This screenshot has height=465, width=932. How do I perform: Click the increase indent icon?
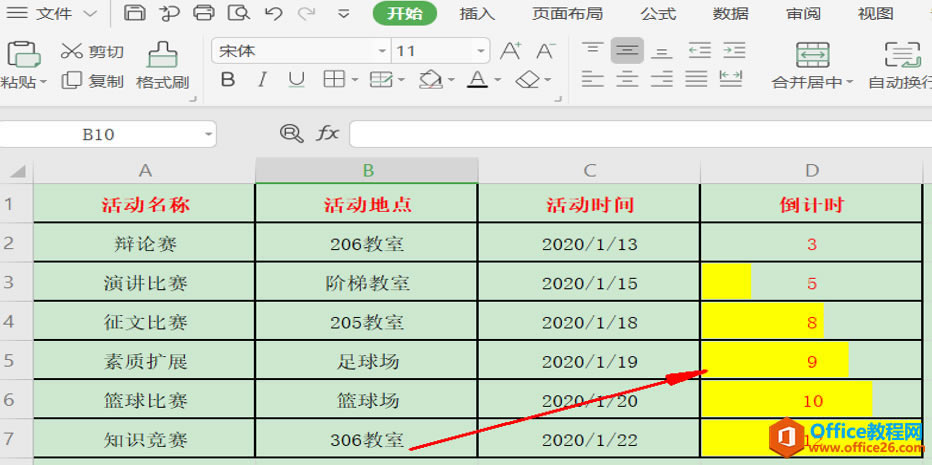(x=734, y=51)
